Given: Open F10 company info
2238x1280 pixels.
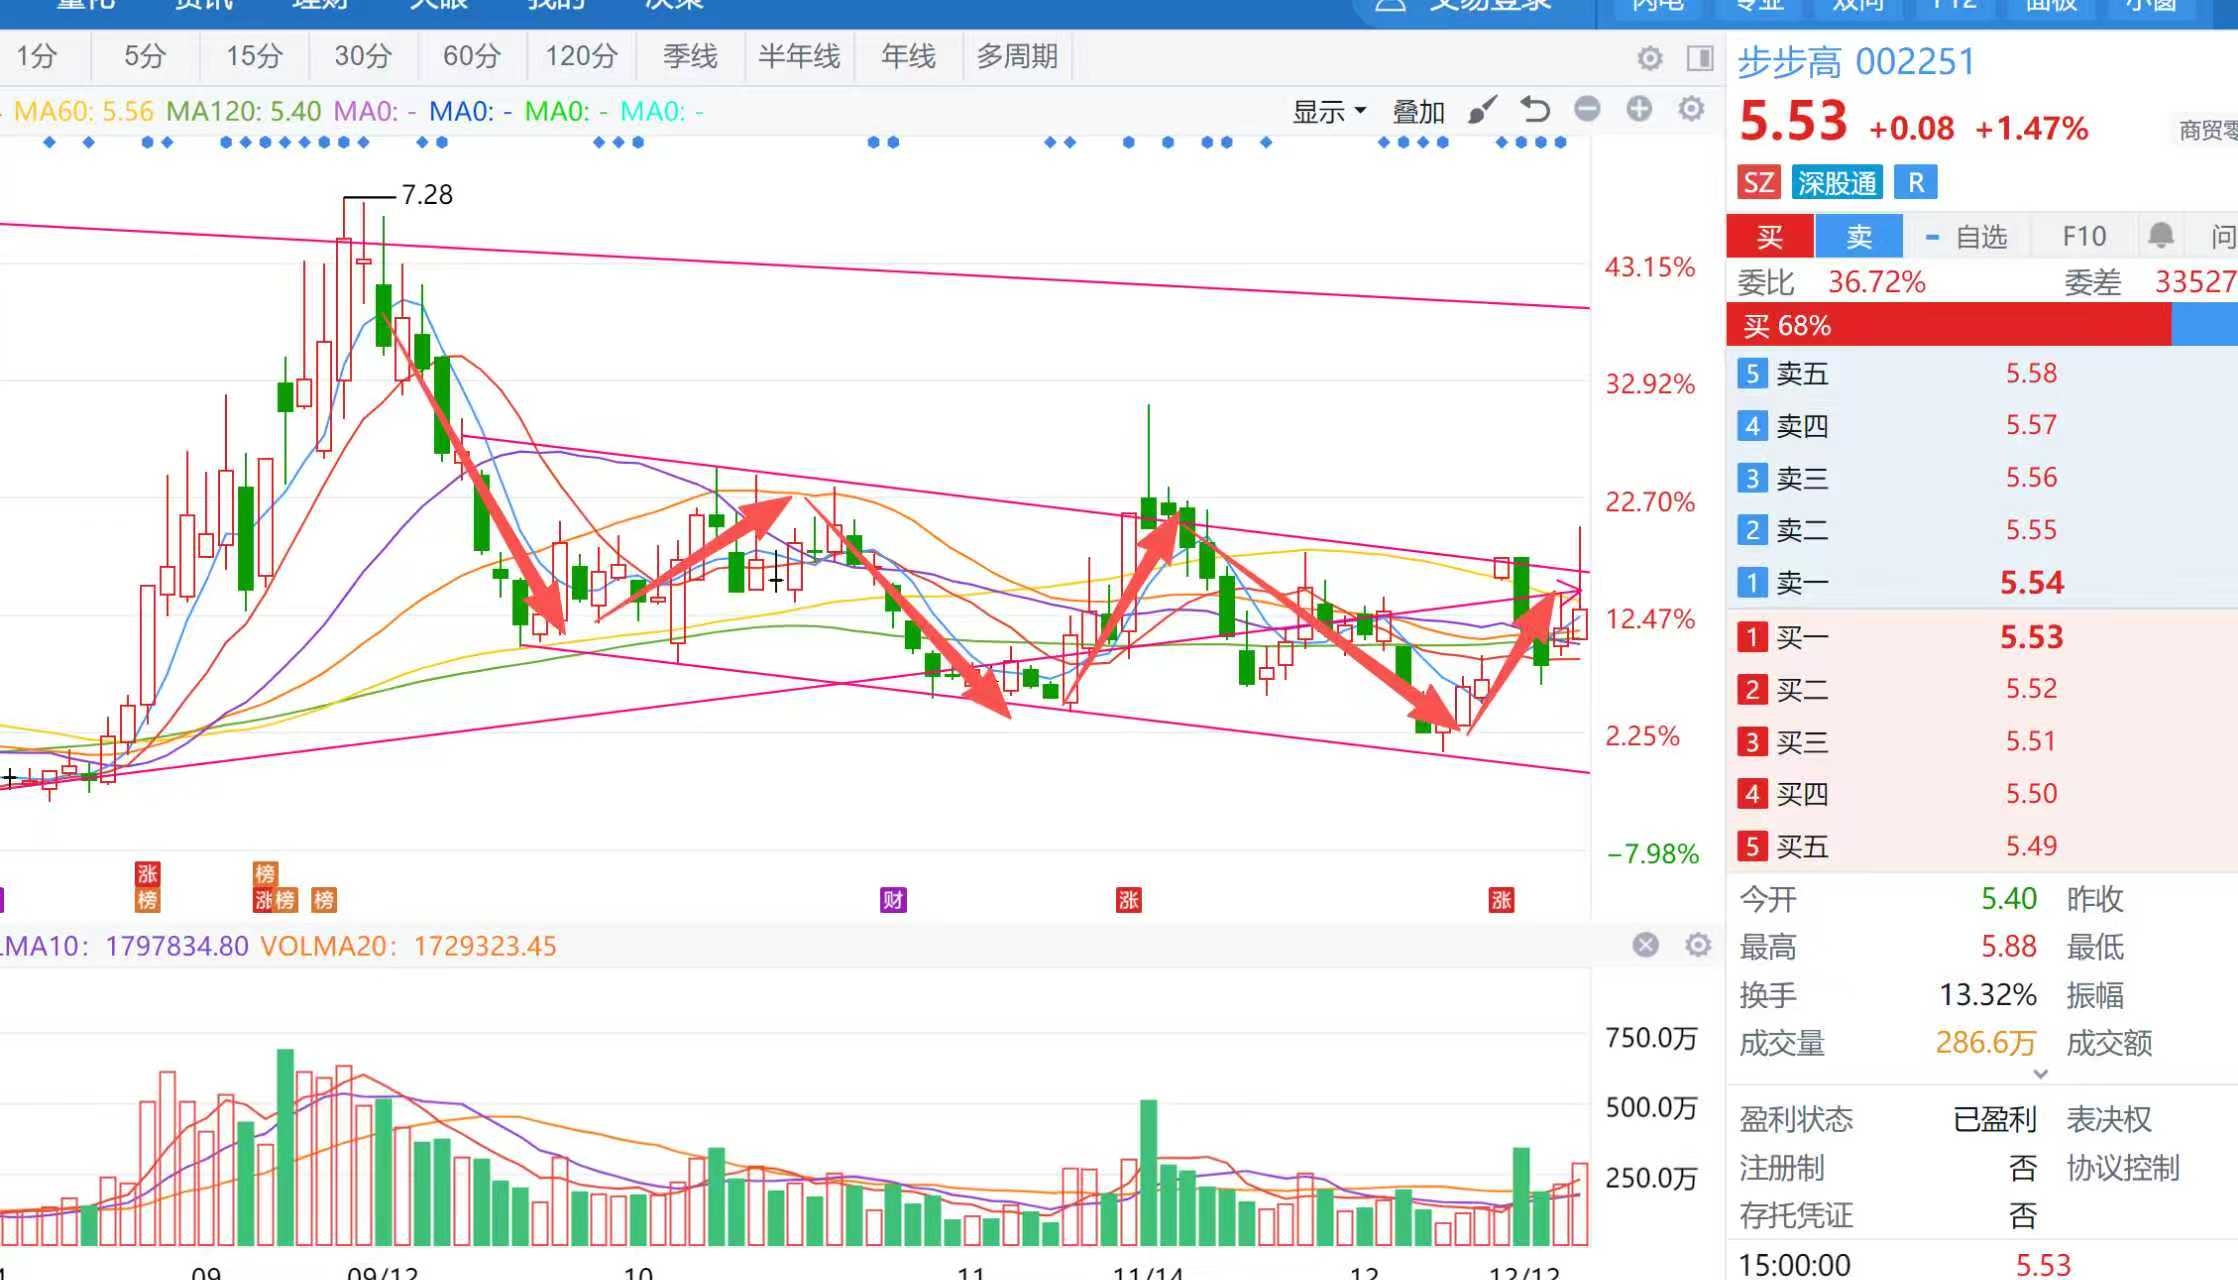Looking at the screenshot, I should (2084, 237).
